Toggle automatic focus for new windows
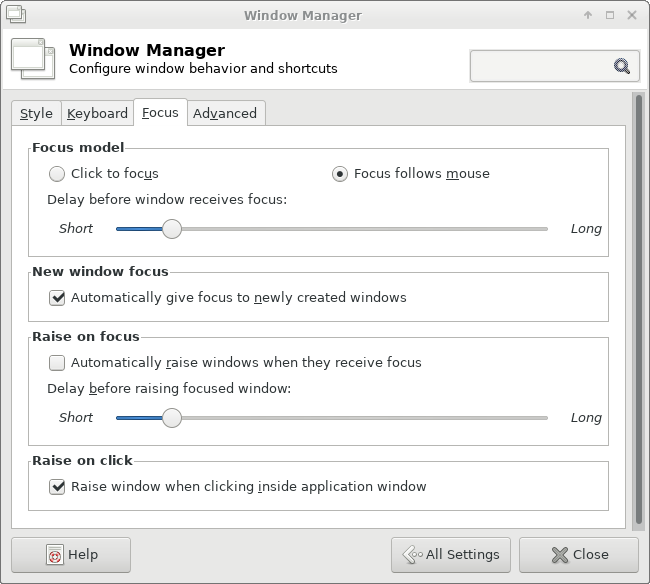 click(x=57, y=298)
